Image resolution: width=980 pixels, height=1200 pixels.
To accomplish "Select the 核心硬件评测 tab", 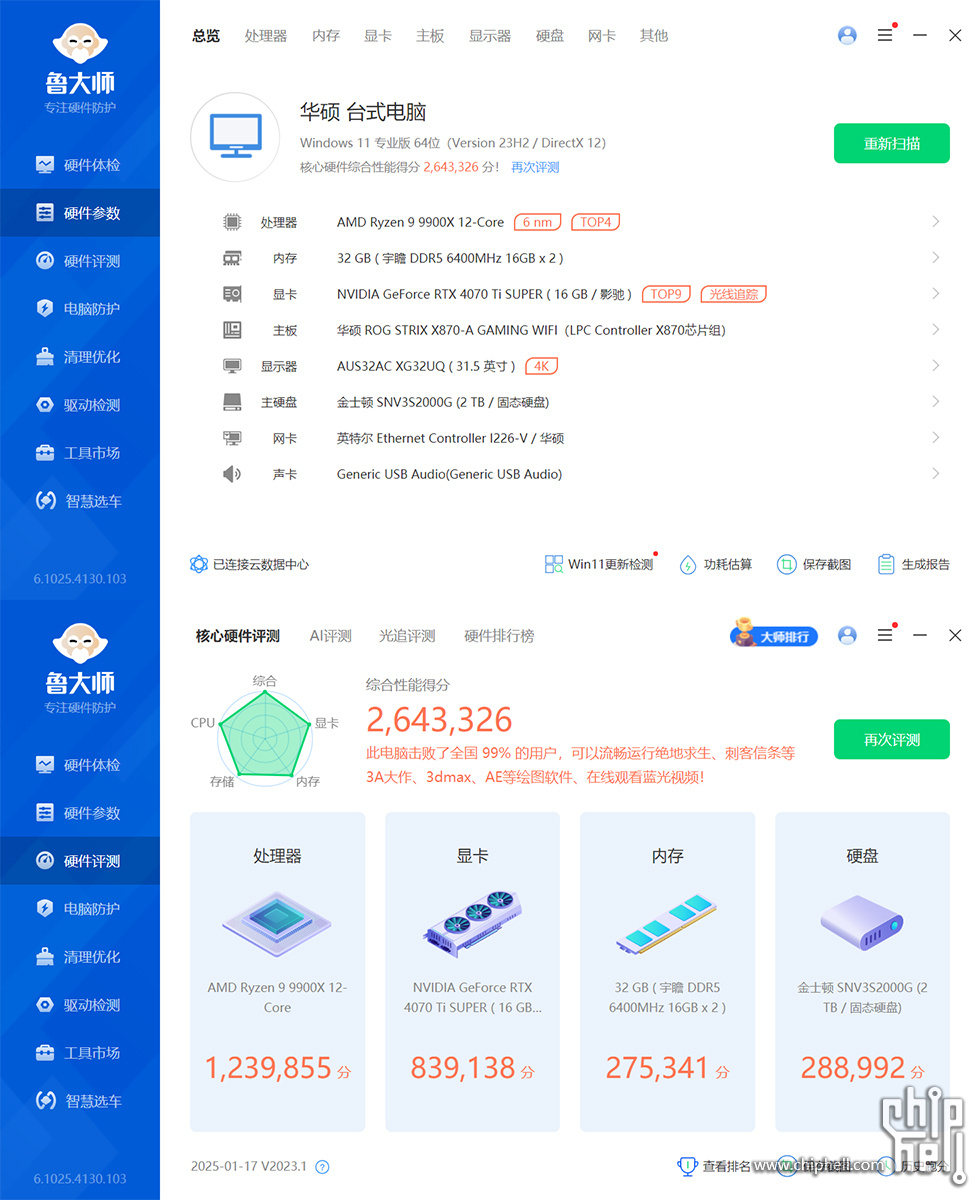I will point(238,636).
